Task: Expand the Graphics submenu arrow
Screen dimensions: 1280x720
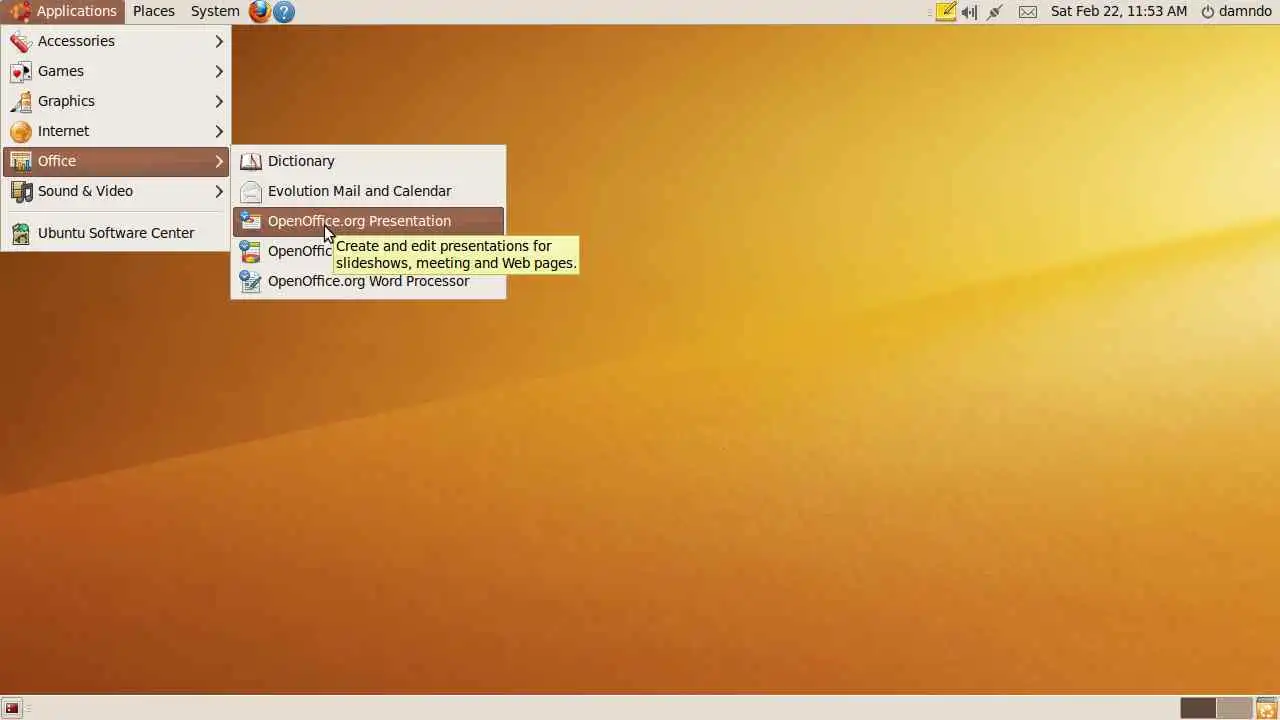Action: (x=219, y=101)
